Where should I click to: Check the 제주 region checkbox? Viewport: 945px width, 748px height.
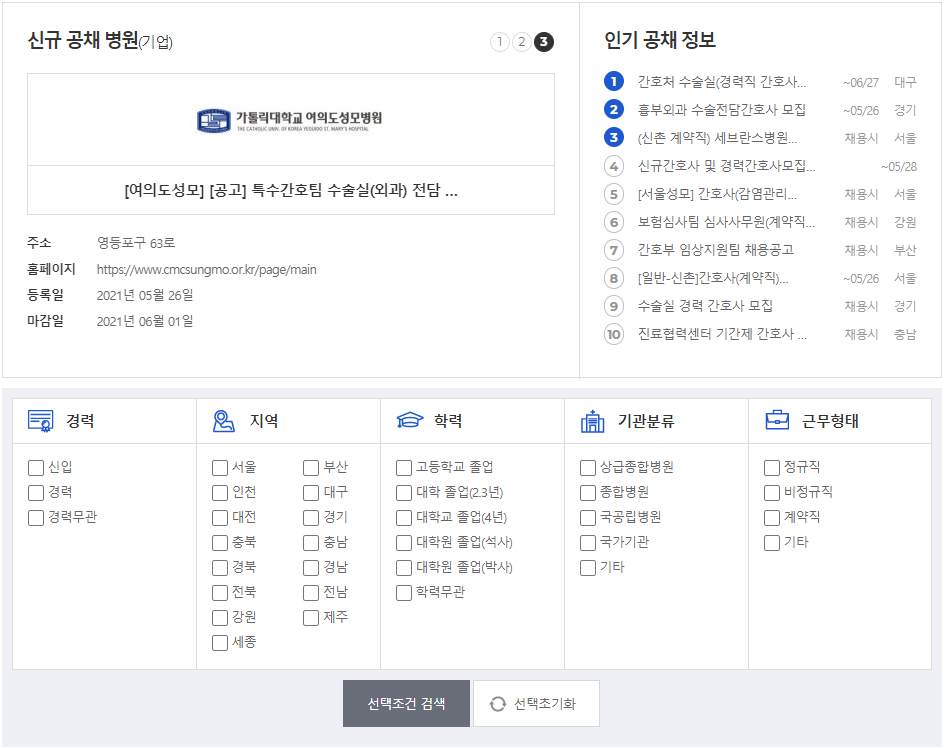click(311, 617)
